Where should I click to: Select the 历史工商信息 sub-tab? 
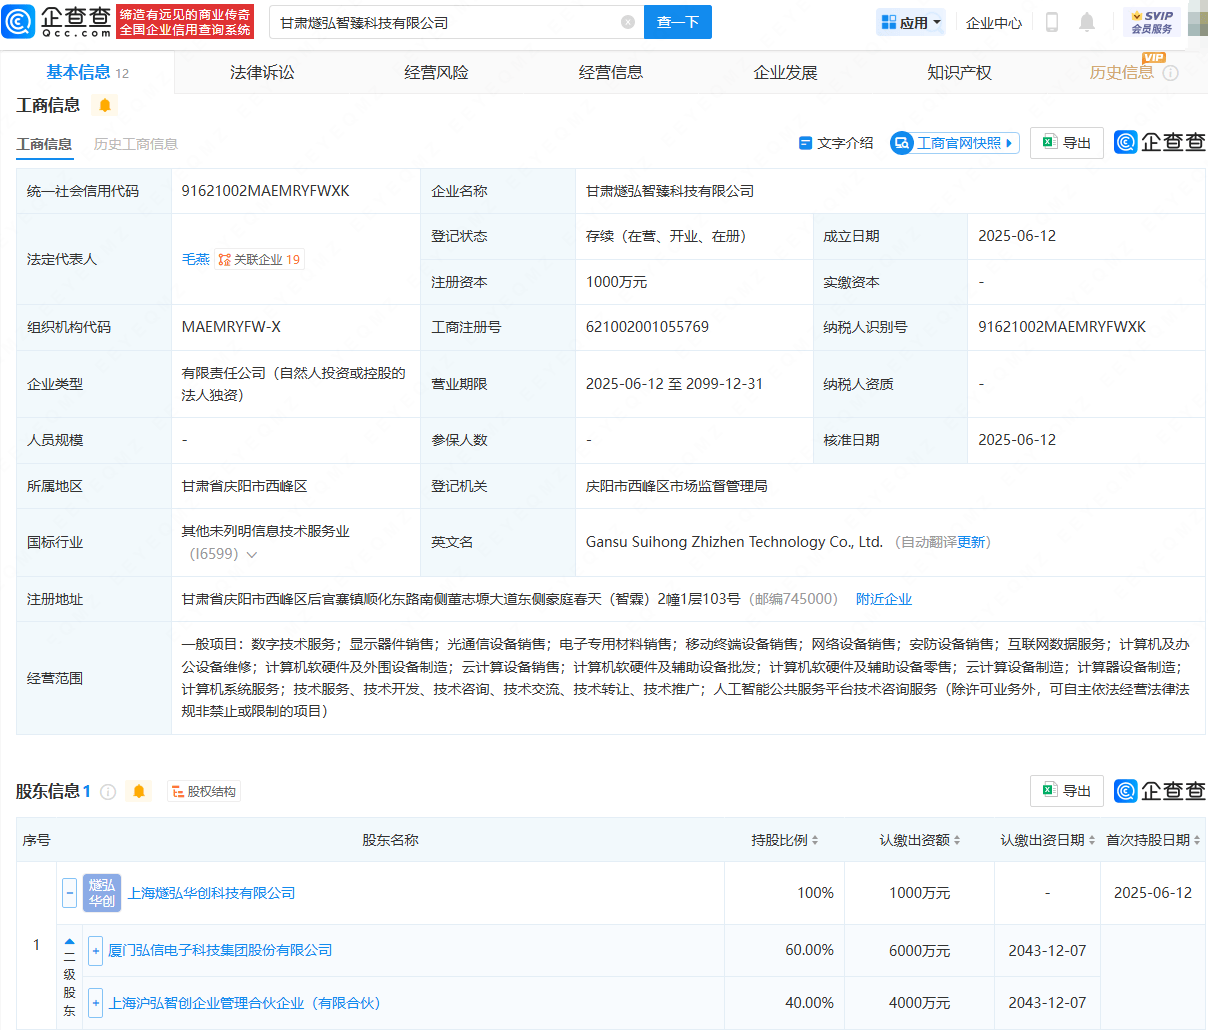click(136, 144)
